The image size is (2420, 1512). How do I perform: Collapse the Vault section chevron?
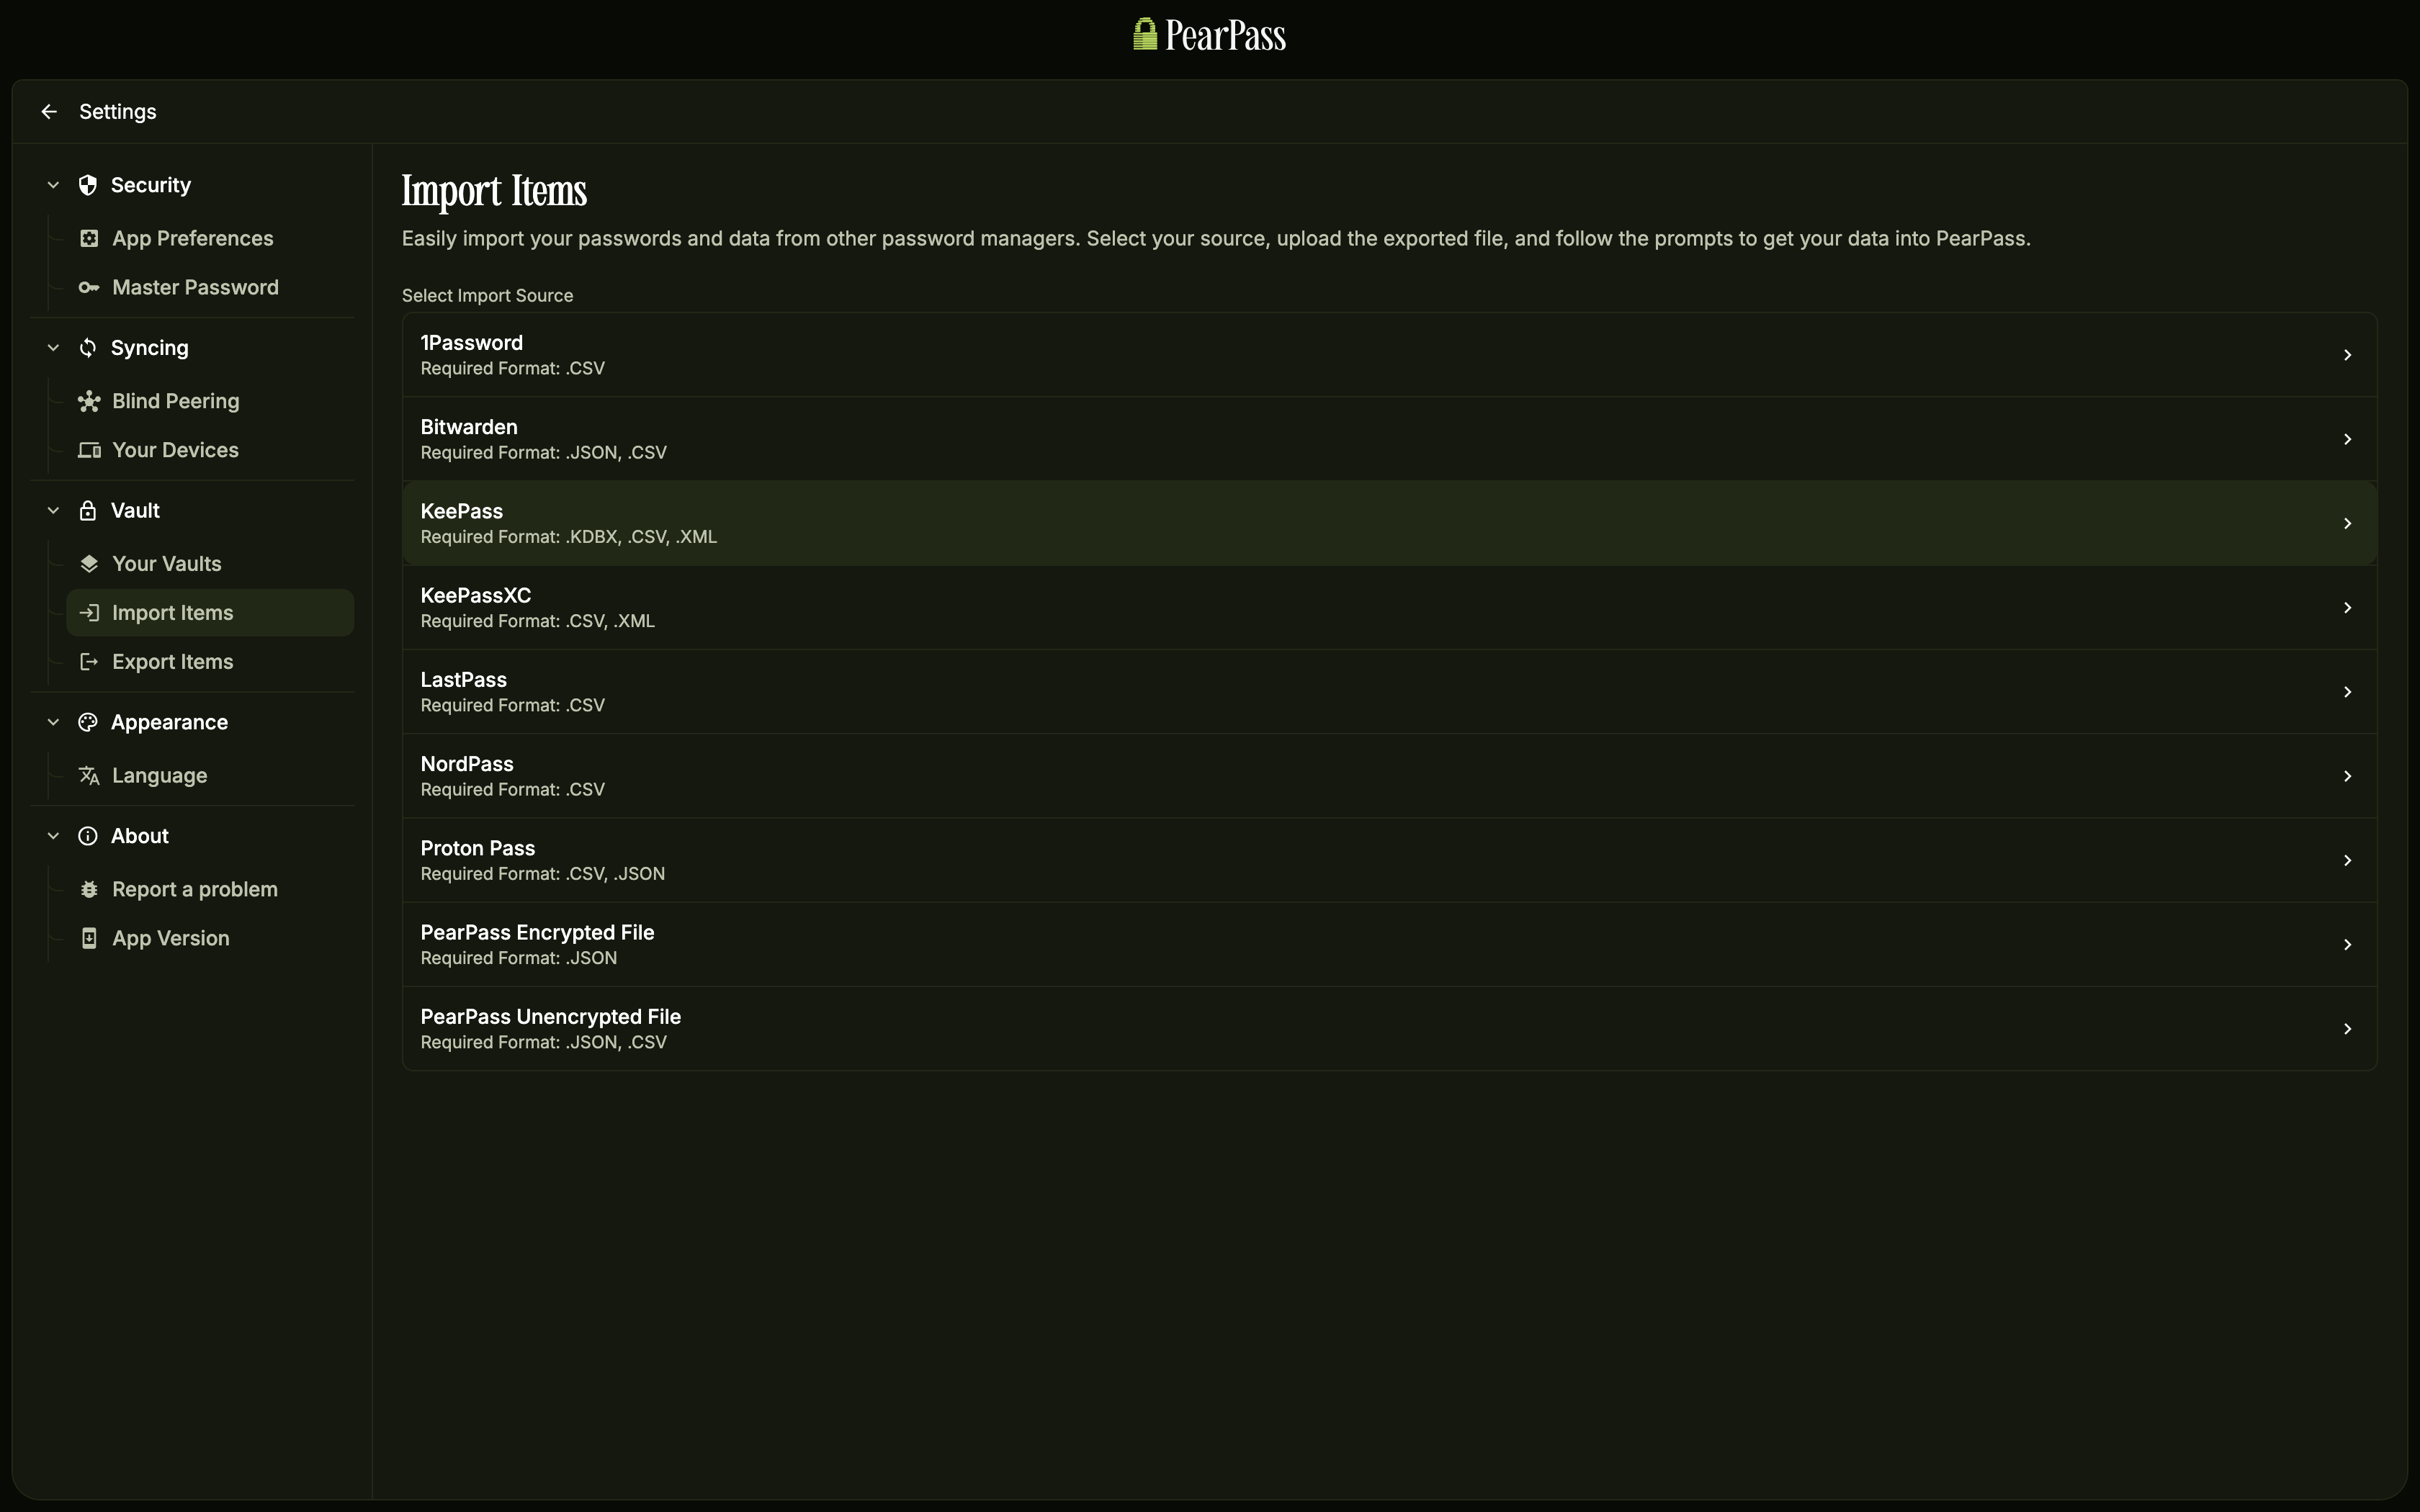tap(54, 511)
